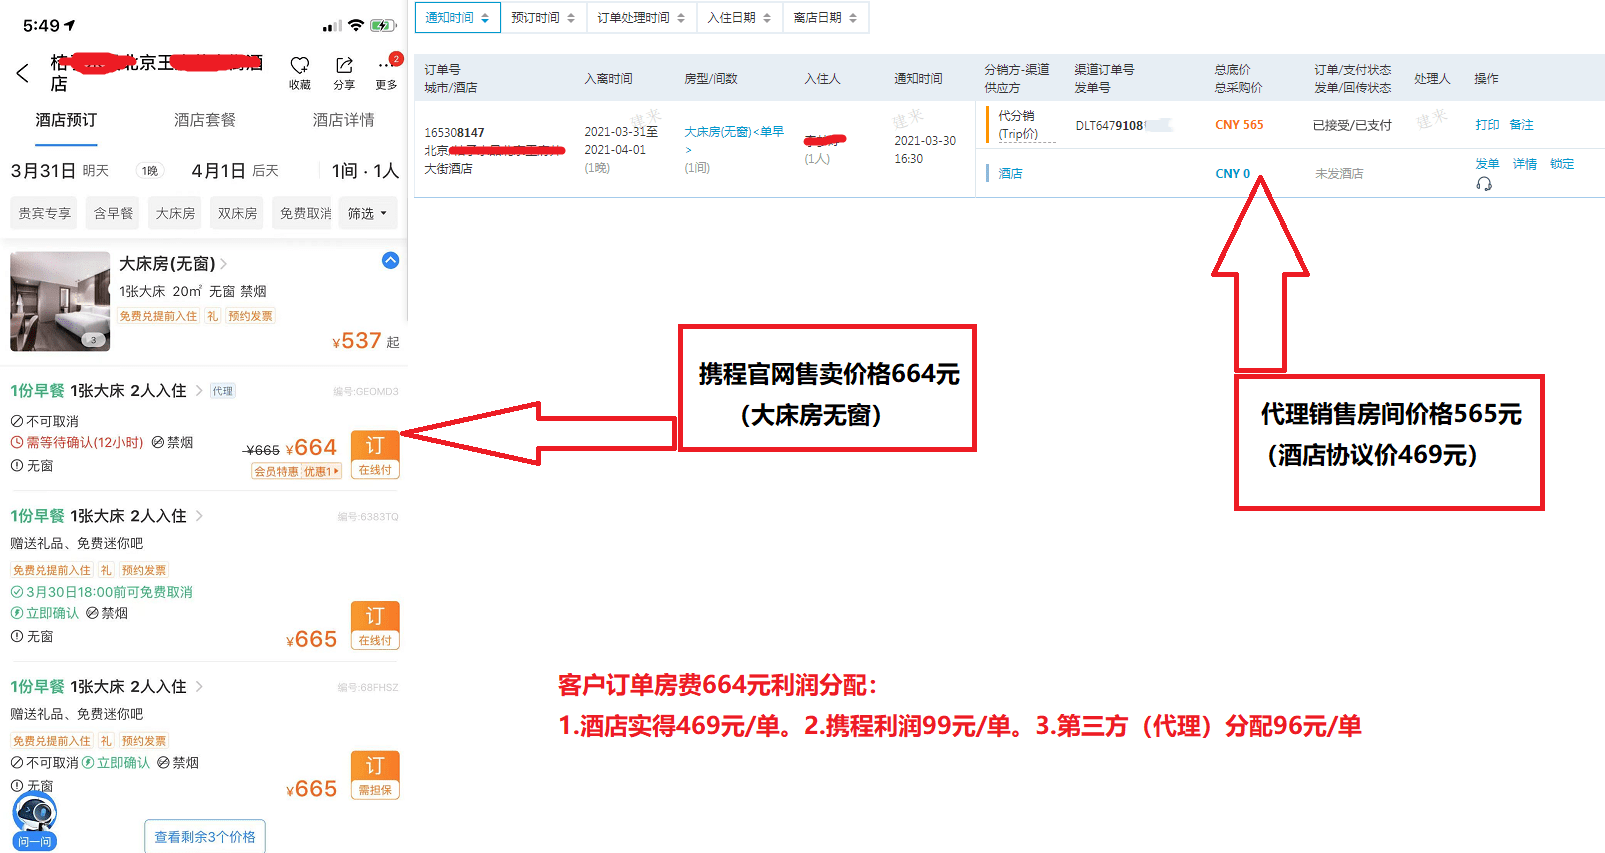Book the ¥664 代理 rate
1605x853 pixels.
pyautogui.click(x=375, y=455)
